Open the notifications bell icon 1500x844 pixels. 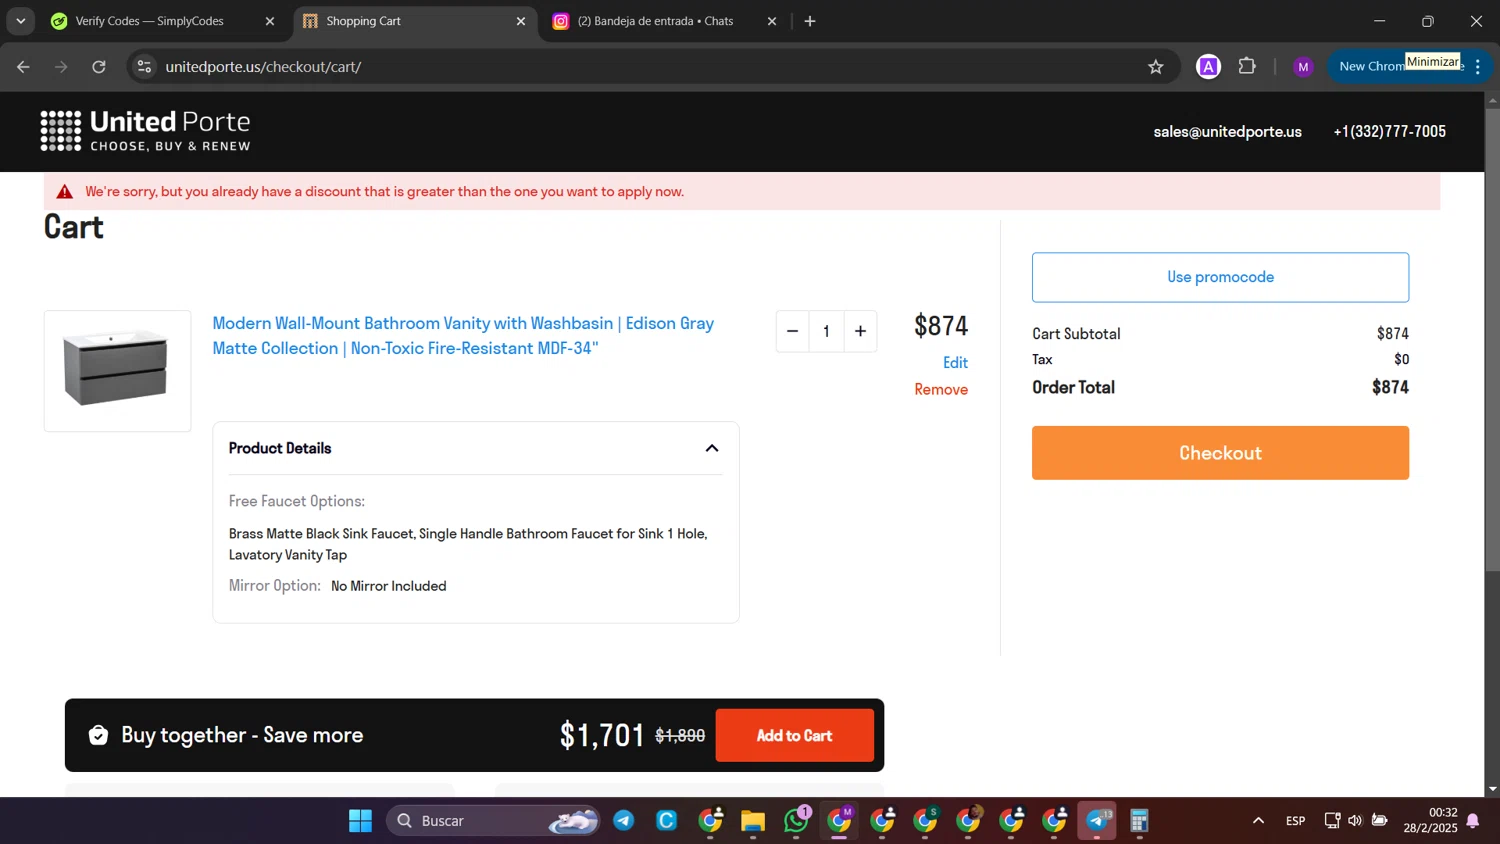click(x=1473, y=821)
